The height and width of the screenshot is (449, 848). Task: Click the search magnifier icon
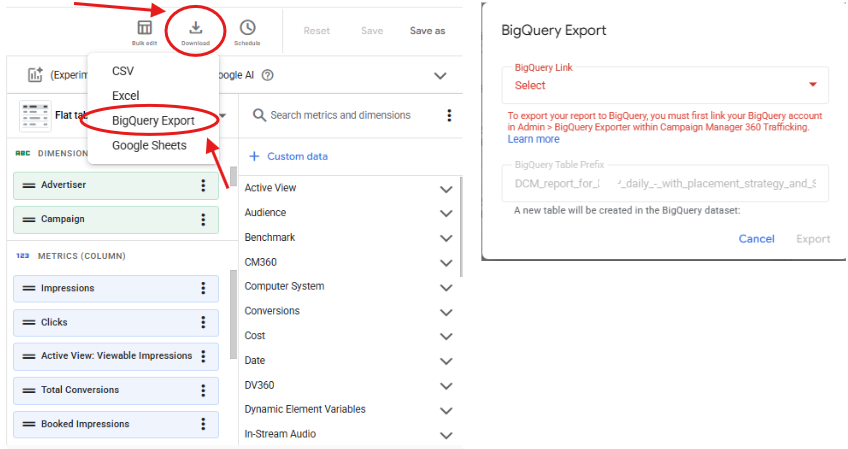(259, 115)
